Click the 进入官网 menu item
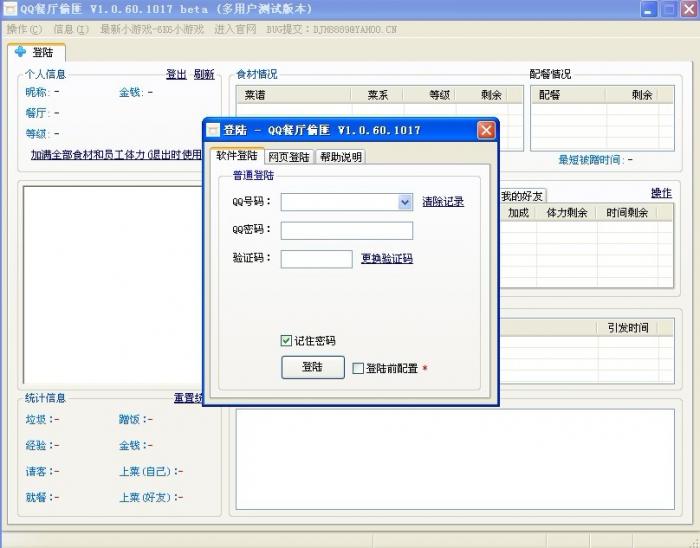The image size is (700, 548). 235,29
